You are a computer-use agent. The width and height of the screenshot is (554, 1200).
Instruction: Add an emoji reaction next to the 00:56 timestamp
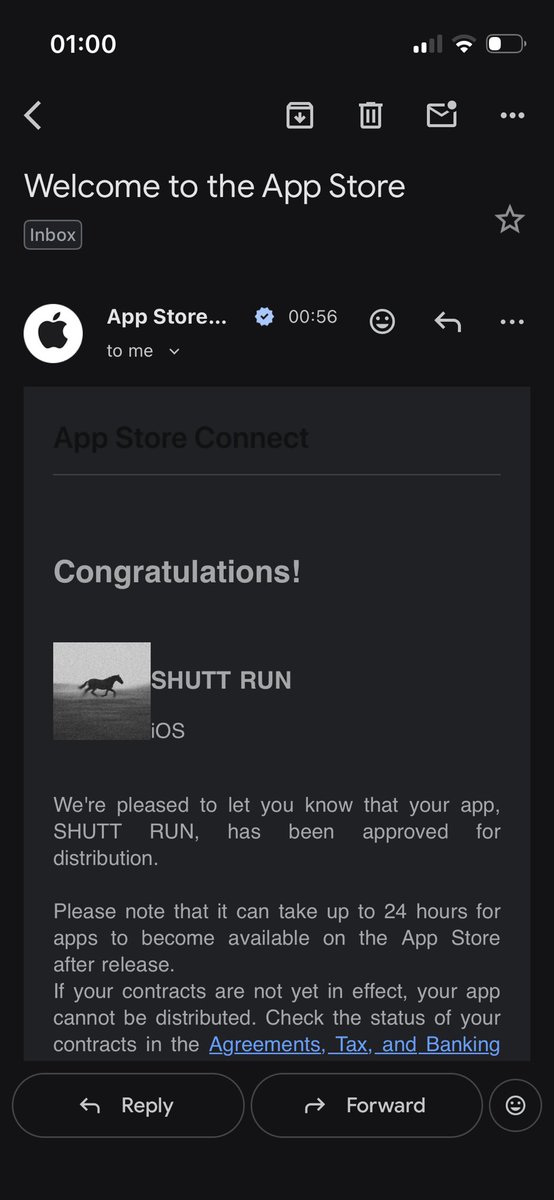(x=382, y=321)
